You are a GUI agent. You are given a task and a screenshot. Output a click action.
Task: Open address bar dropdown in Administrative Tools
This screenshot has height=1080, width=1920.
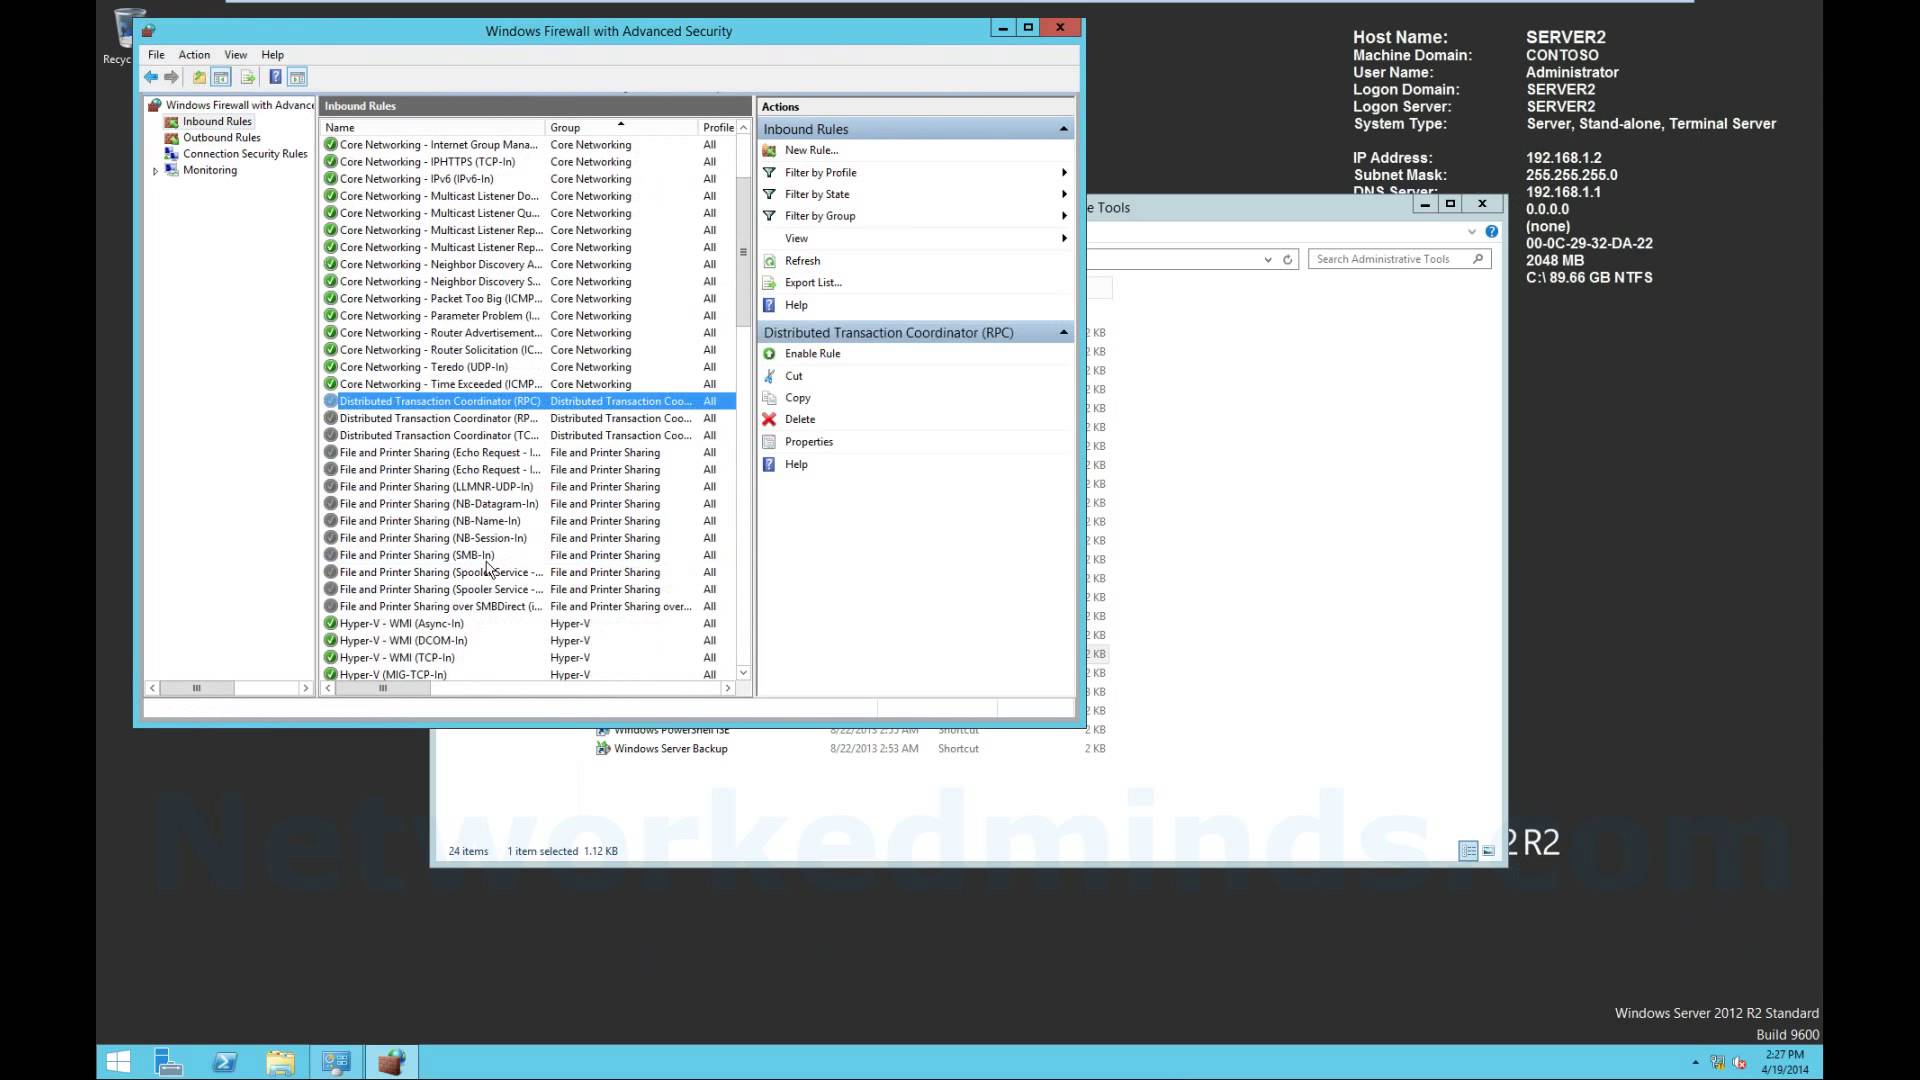[1267, 260]
